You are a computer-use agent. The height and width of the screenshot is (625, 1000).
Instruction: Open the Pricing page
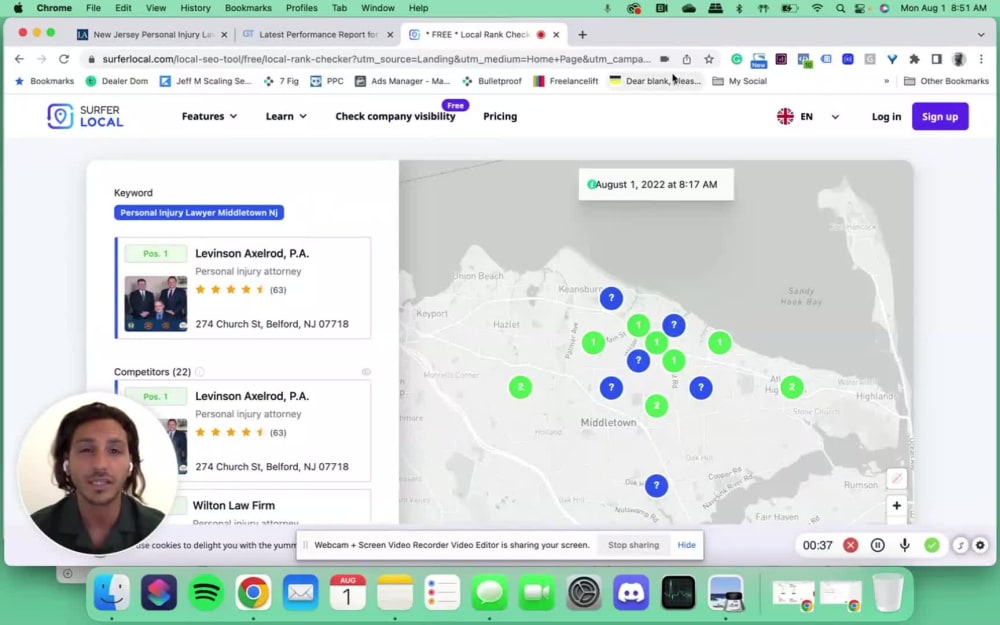tap(500, 116)
